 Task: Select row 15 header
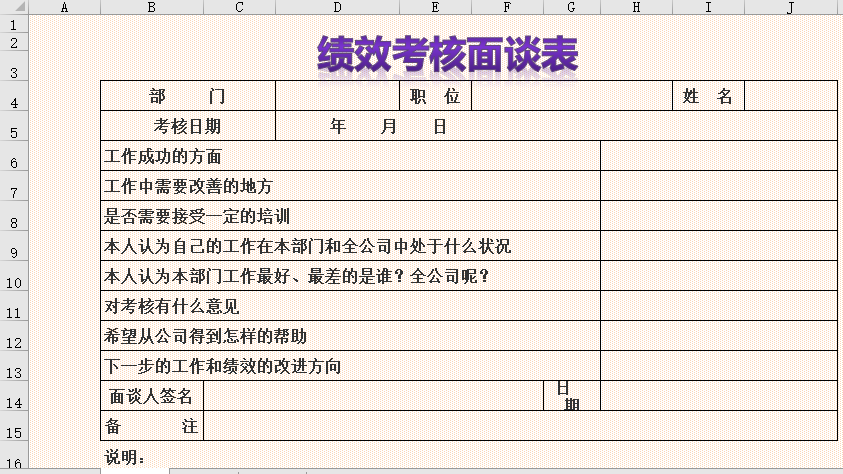point(13,432)
